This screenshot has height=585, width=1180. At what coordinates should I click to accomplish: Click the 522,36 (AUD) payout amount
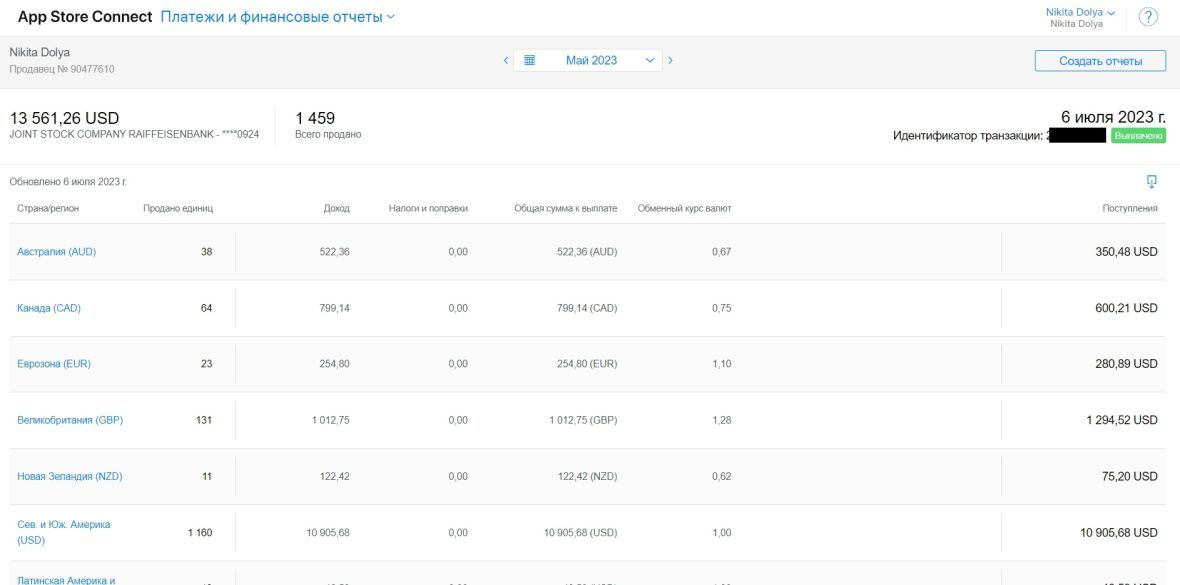click(587, 252)
